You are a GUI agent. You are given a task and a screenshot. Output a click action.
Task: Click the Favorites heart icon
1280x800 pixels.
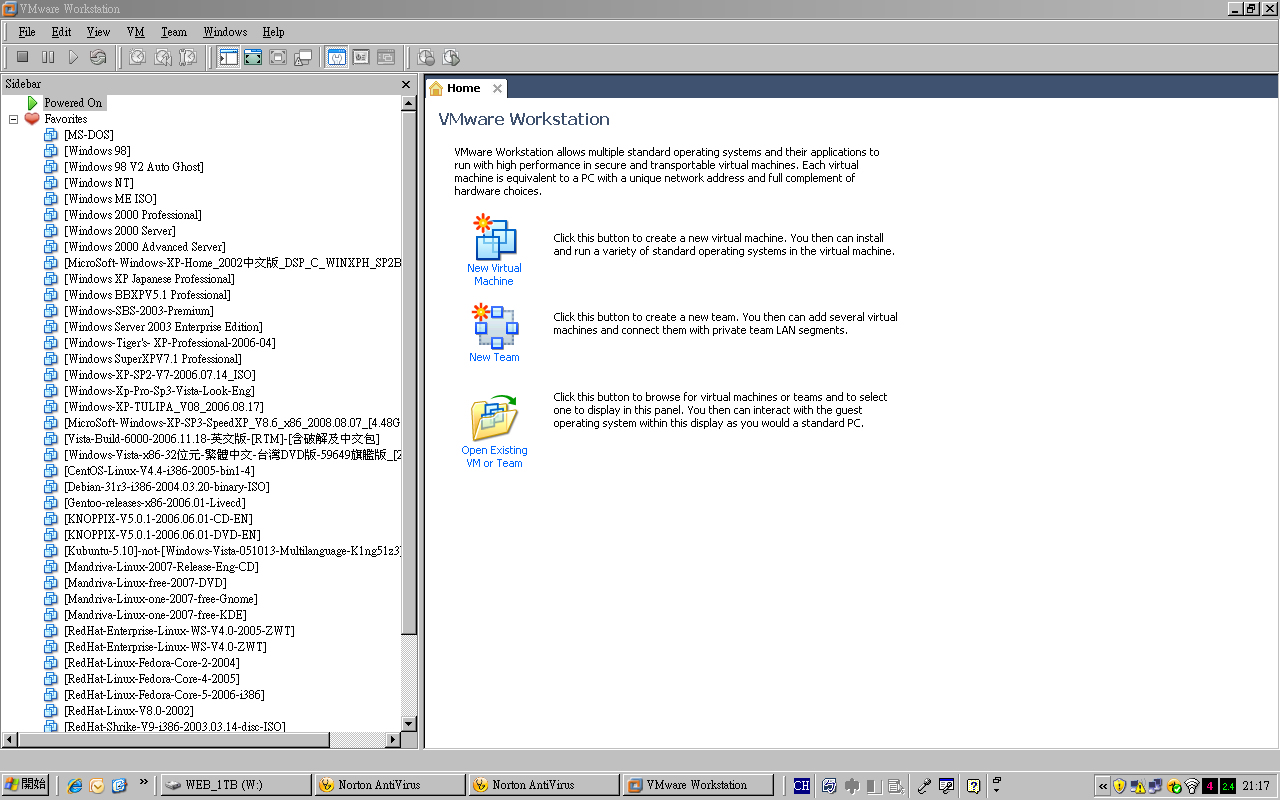(x=32, y=118)
